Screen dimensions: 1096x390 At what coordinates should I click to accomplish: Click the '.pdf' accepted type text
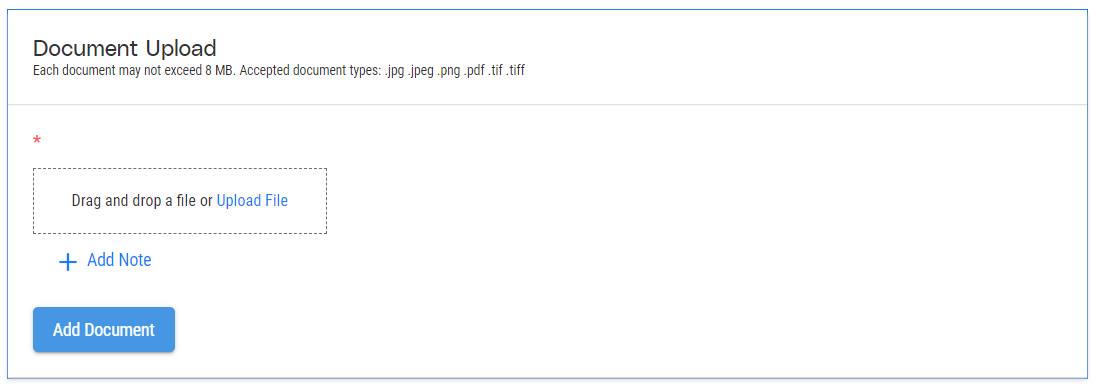click(x=474, y=71)
